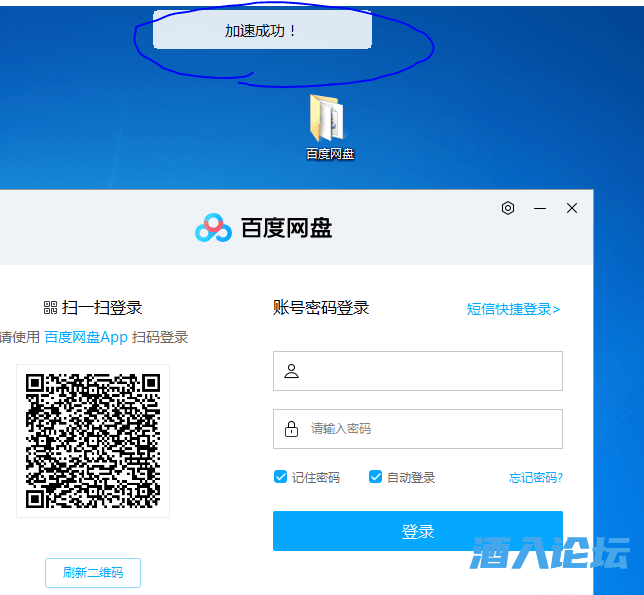The image size is (644, 595).
Task: Click the 百度网盘 cloud logo
Action: tap(213, 228)
